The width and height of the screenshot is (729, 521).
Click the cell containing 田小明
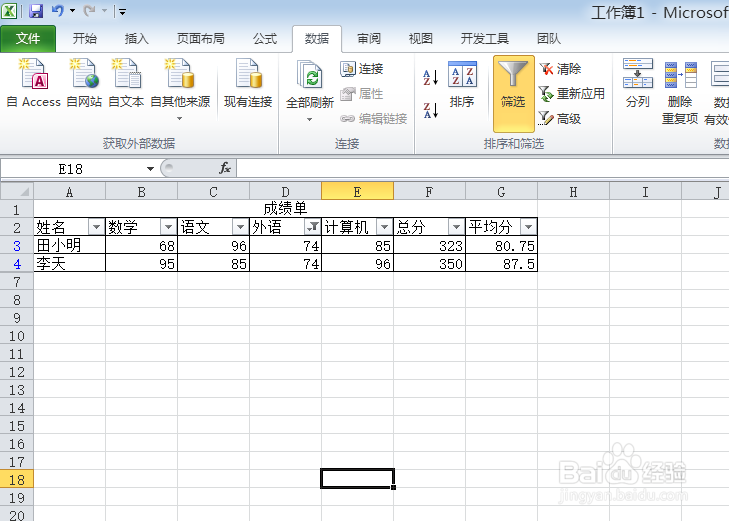click(69, 245)
